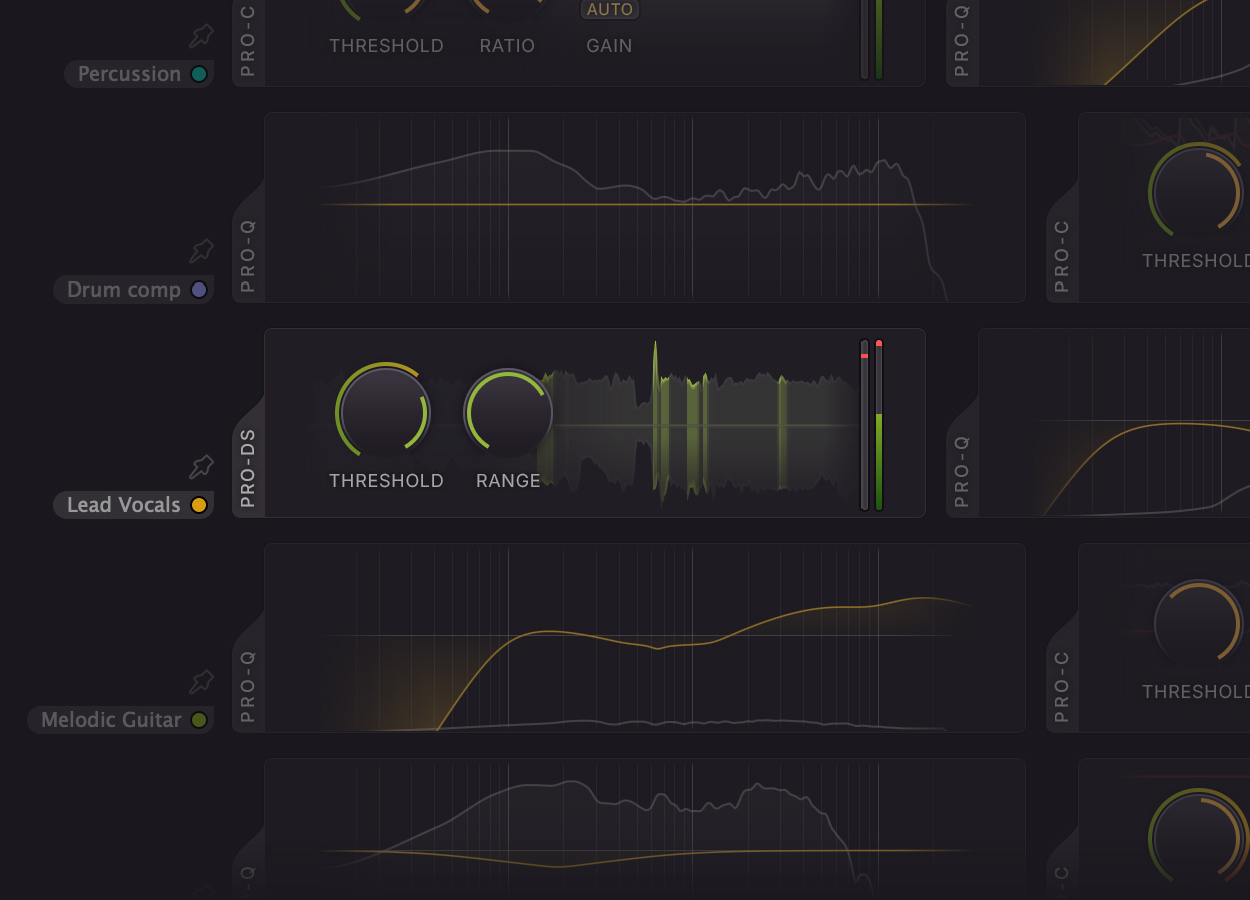Select the Melodic Guitar track label
The height and width of the screenshot is (900, 1250).
click(x=111, y=720)
